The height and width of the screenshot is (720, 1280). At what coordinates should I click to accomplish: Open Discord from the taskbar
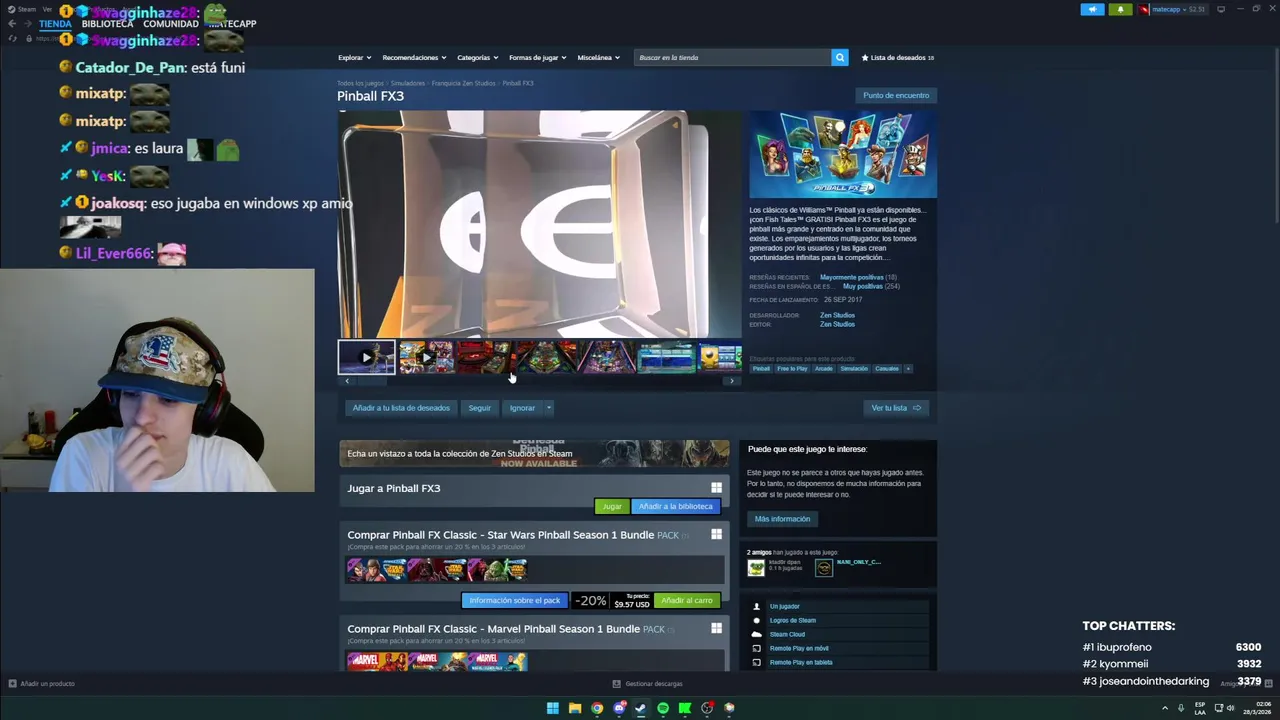[619, 708]
